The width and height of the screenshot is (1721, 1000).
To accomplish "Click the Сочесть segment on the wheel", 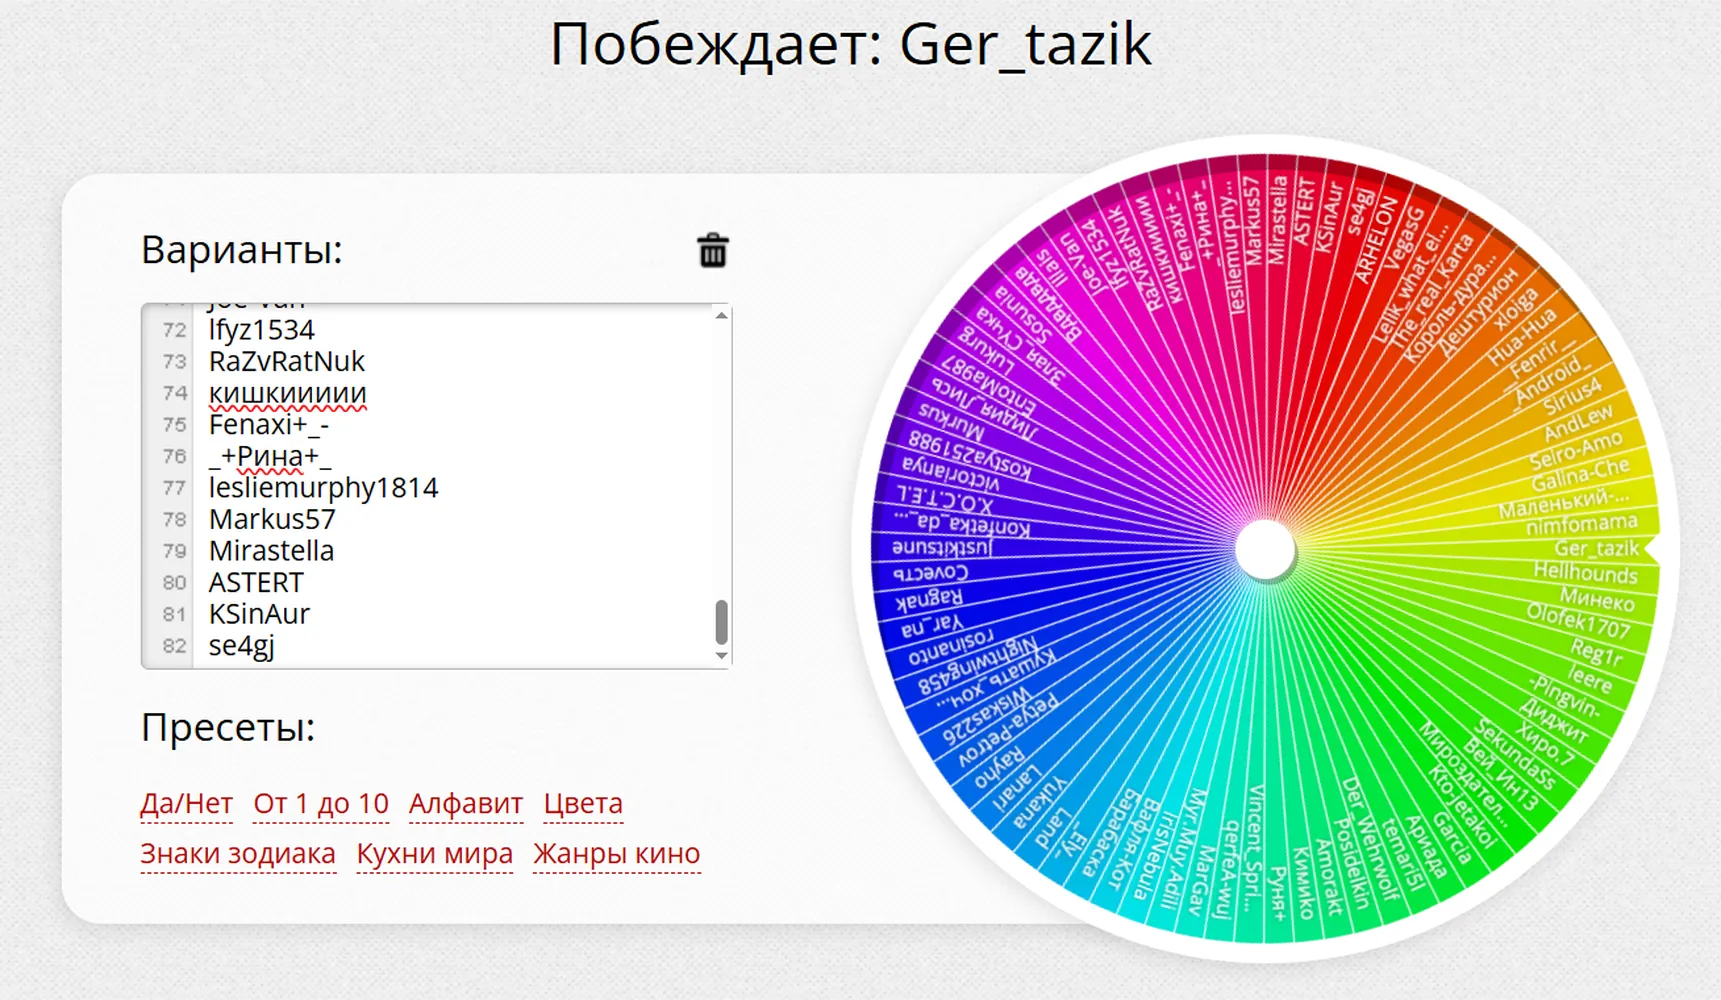I will [x=931, y=573].
